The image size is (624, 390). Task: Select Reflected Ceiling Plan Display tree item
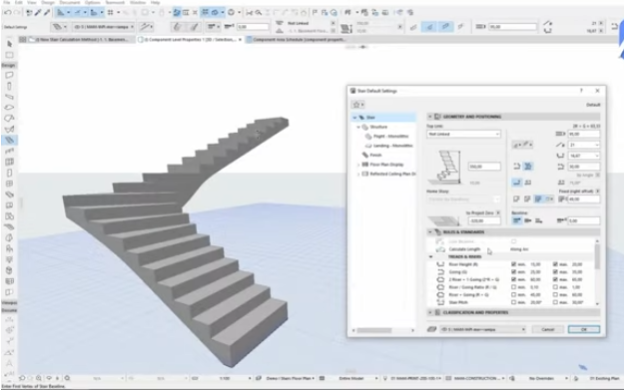tap(393, 174)
